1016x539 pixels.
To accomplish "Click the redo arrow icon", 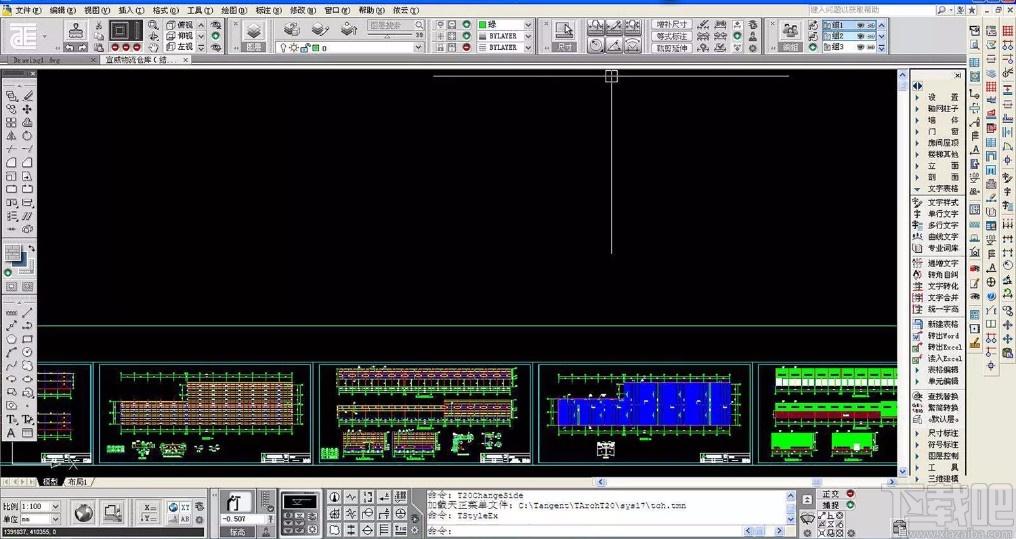I will (x=82, y=47).
